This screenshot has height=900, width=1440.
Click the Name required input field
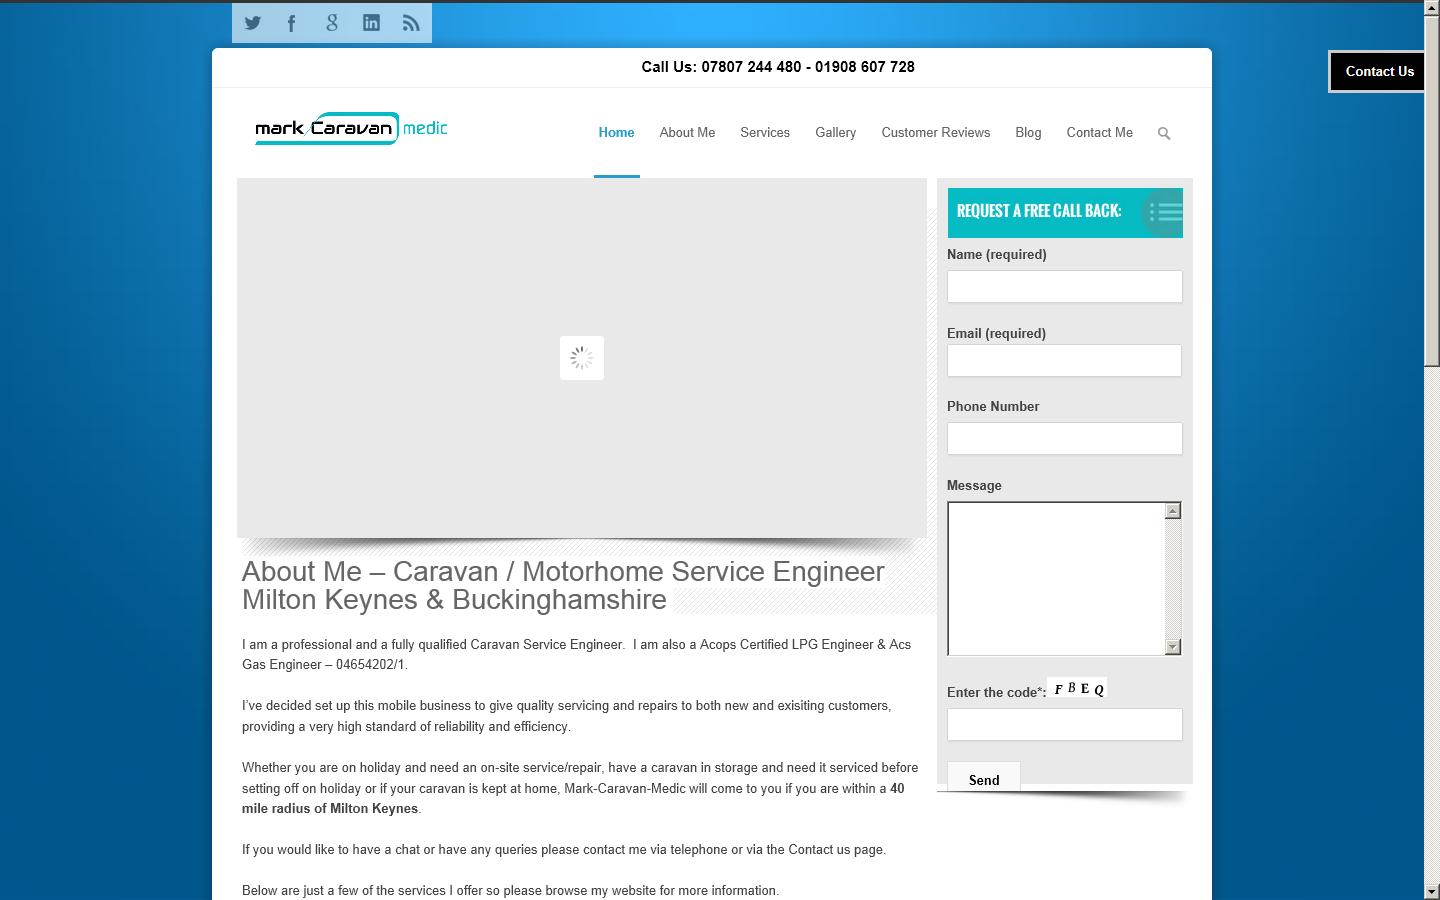point(1064,286)
